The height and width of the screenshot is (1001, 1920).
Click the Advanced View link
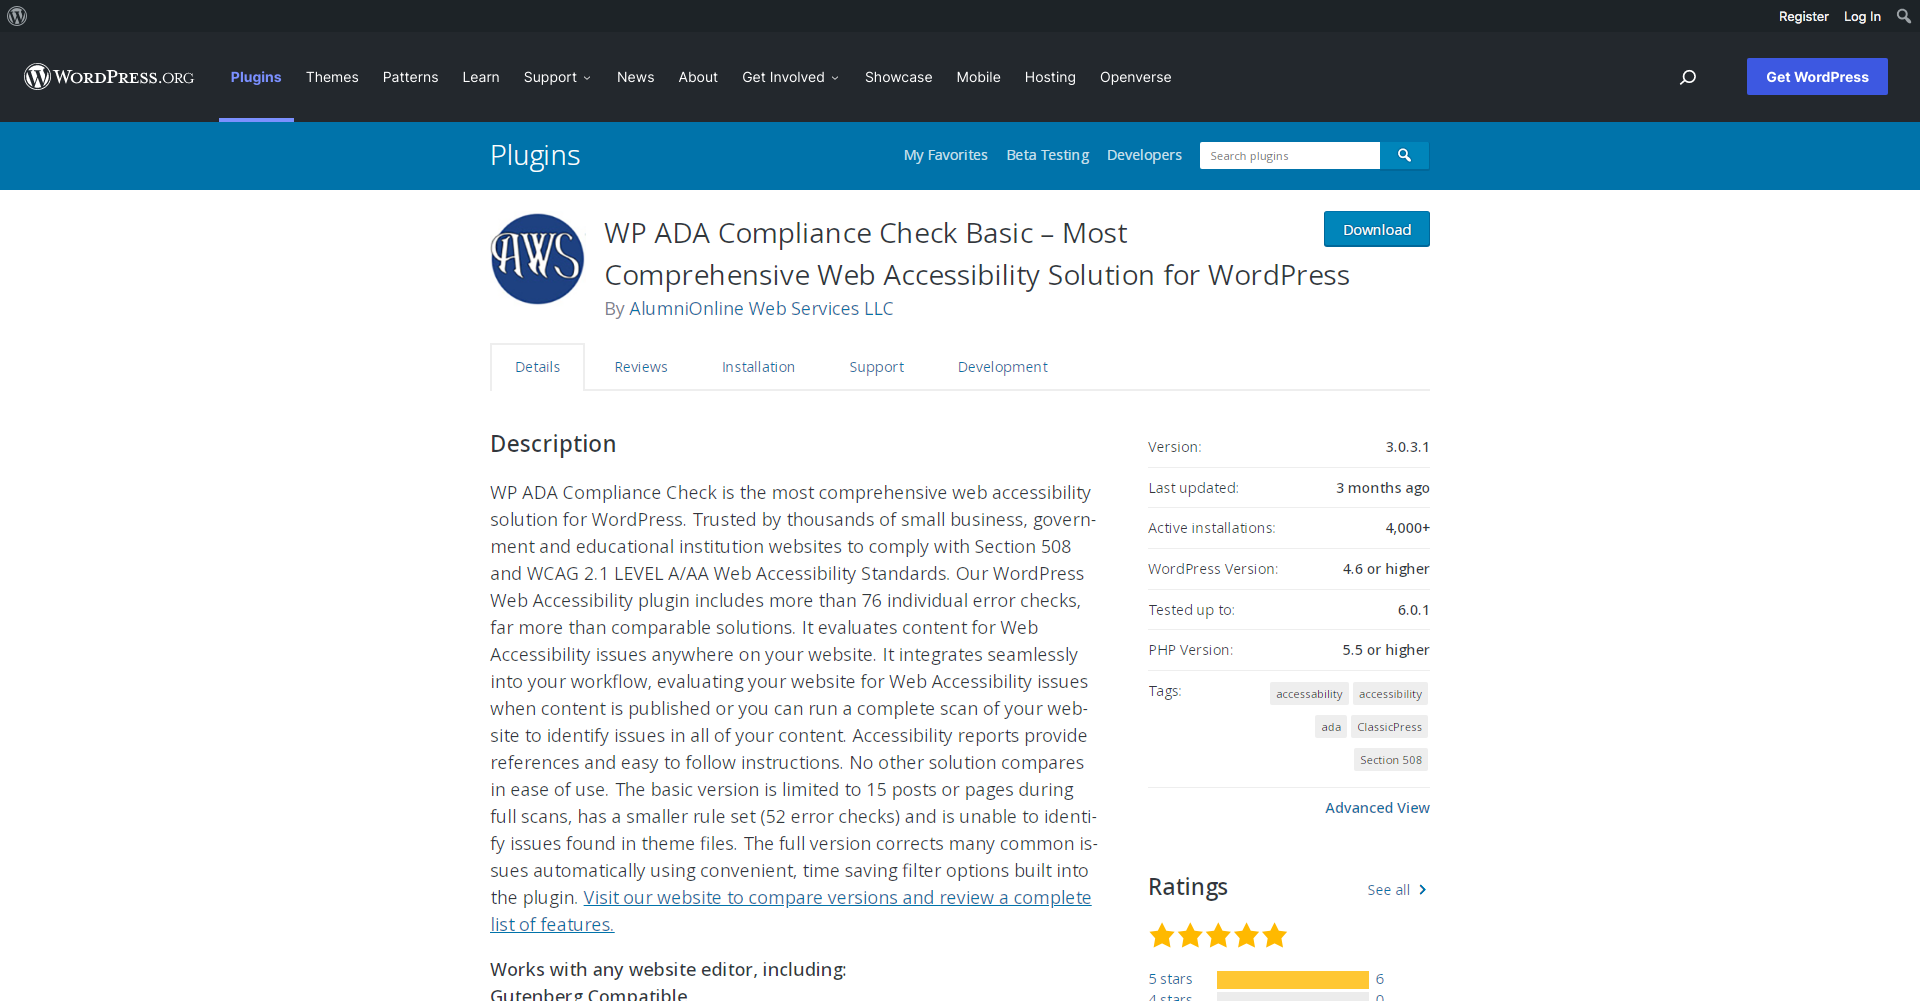[1377, 808]
